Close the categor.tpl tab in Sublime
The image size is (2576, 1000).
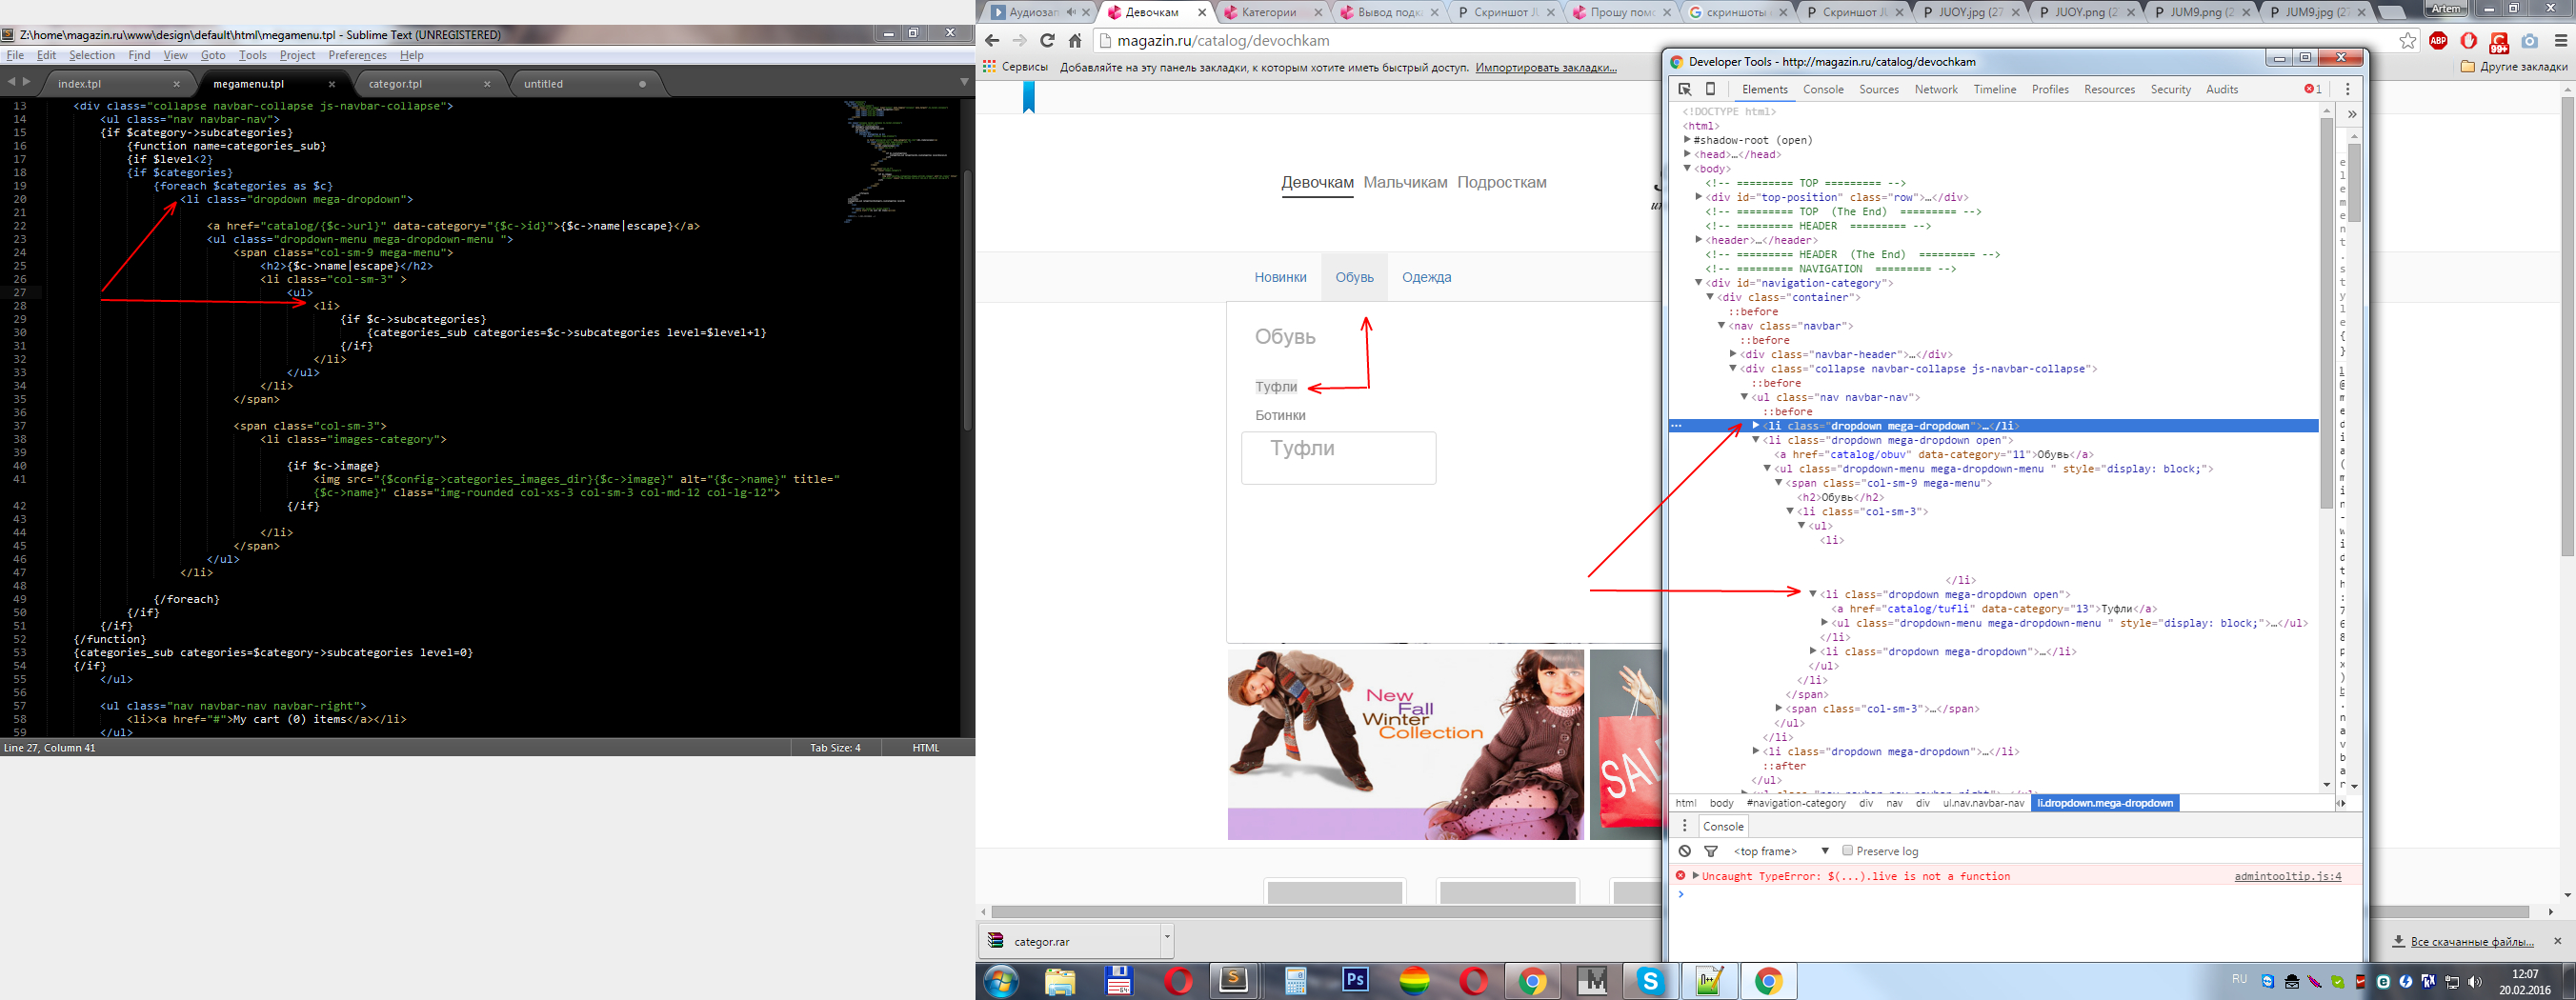coord(487,84)
